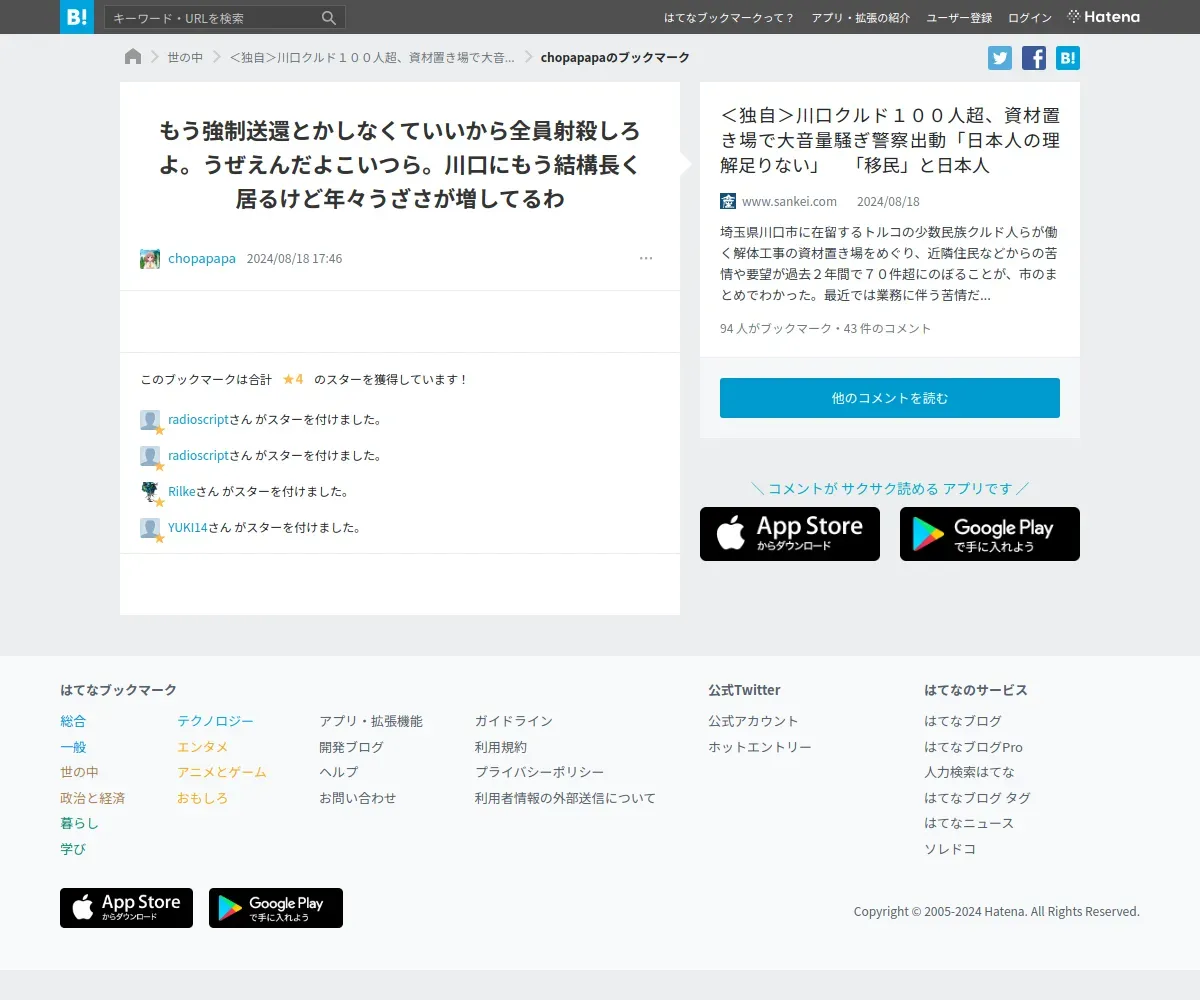Open 公式アカウント Twitter link

(x=753, y=721)
